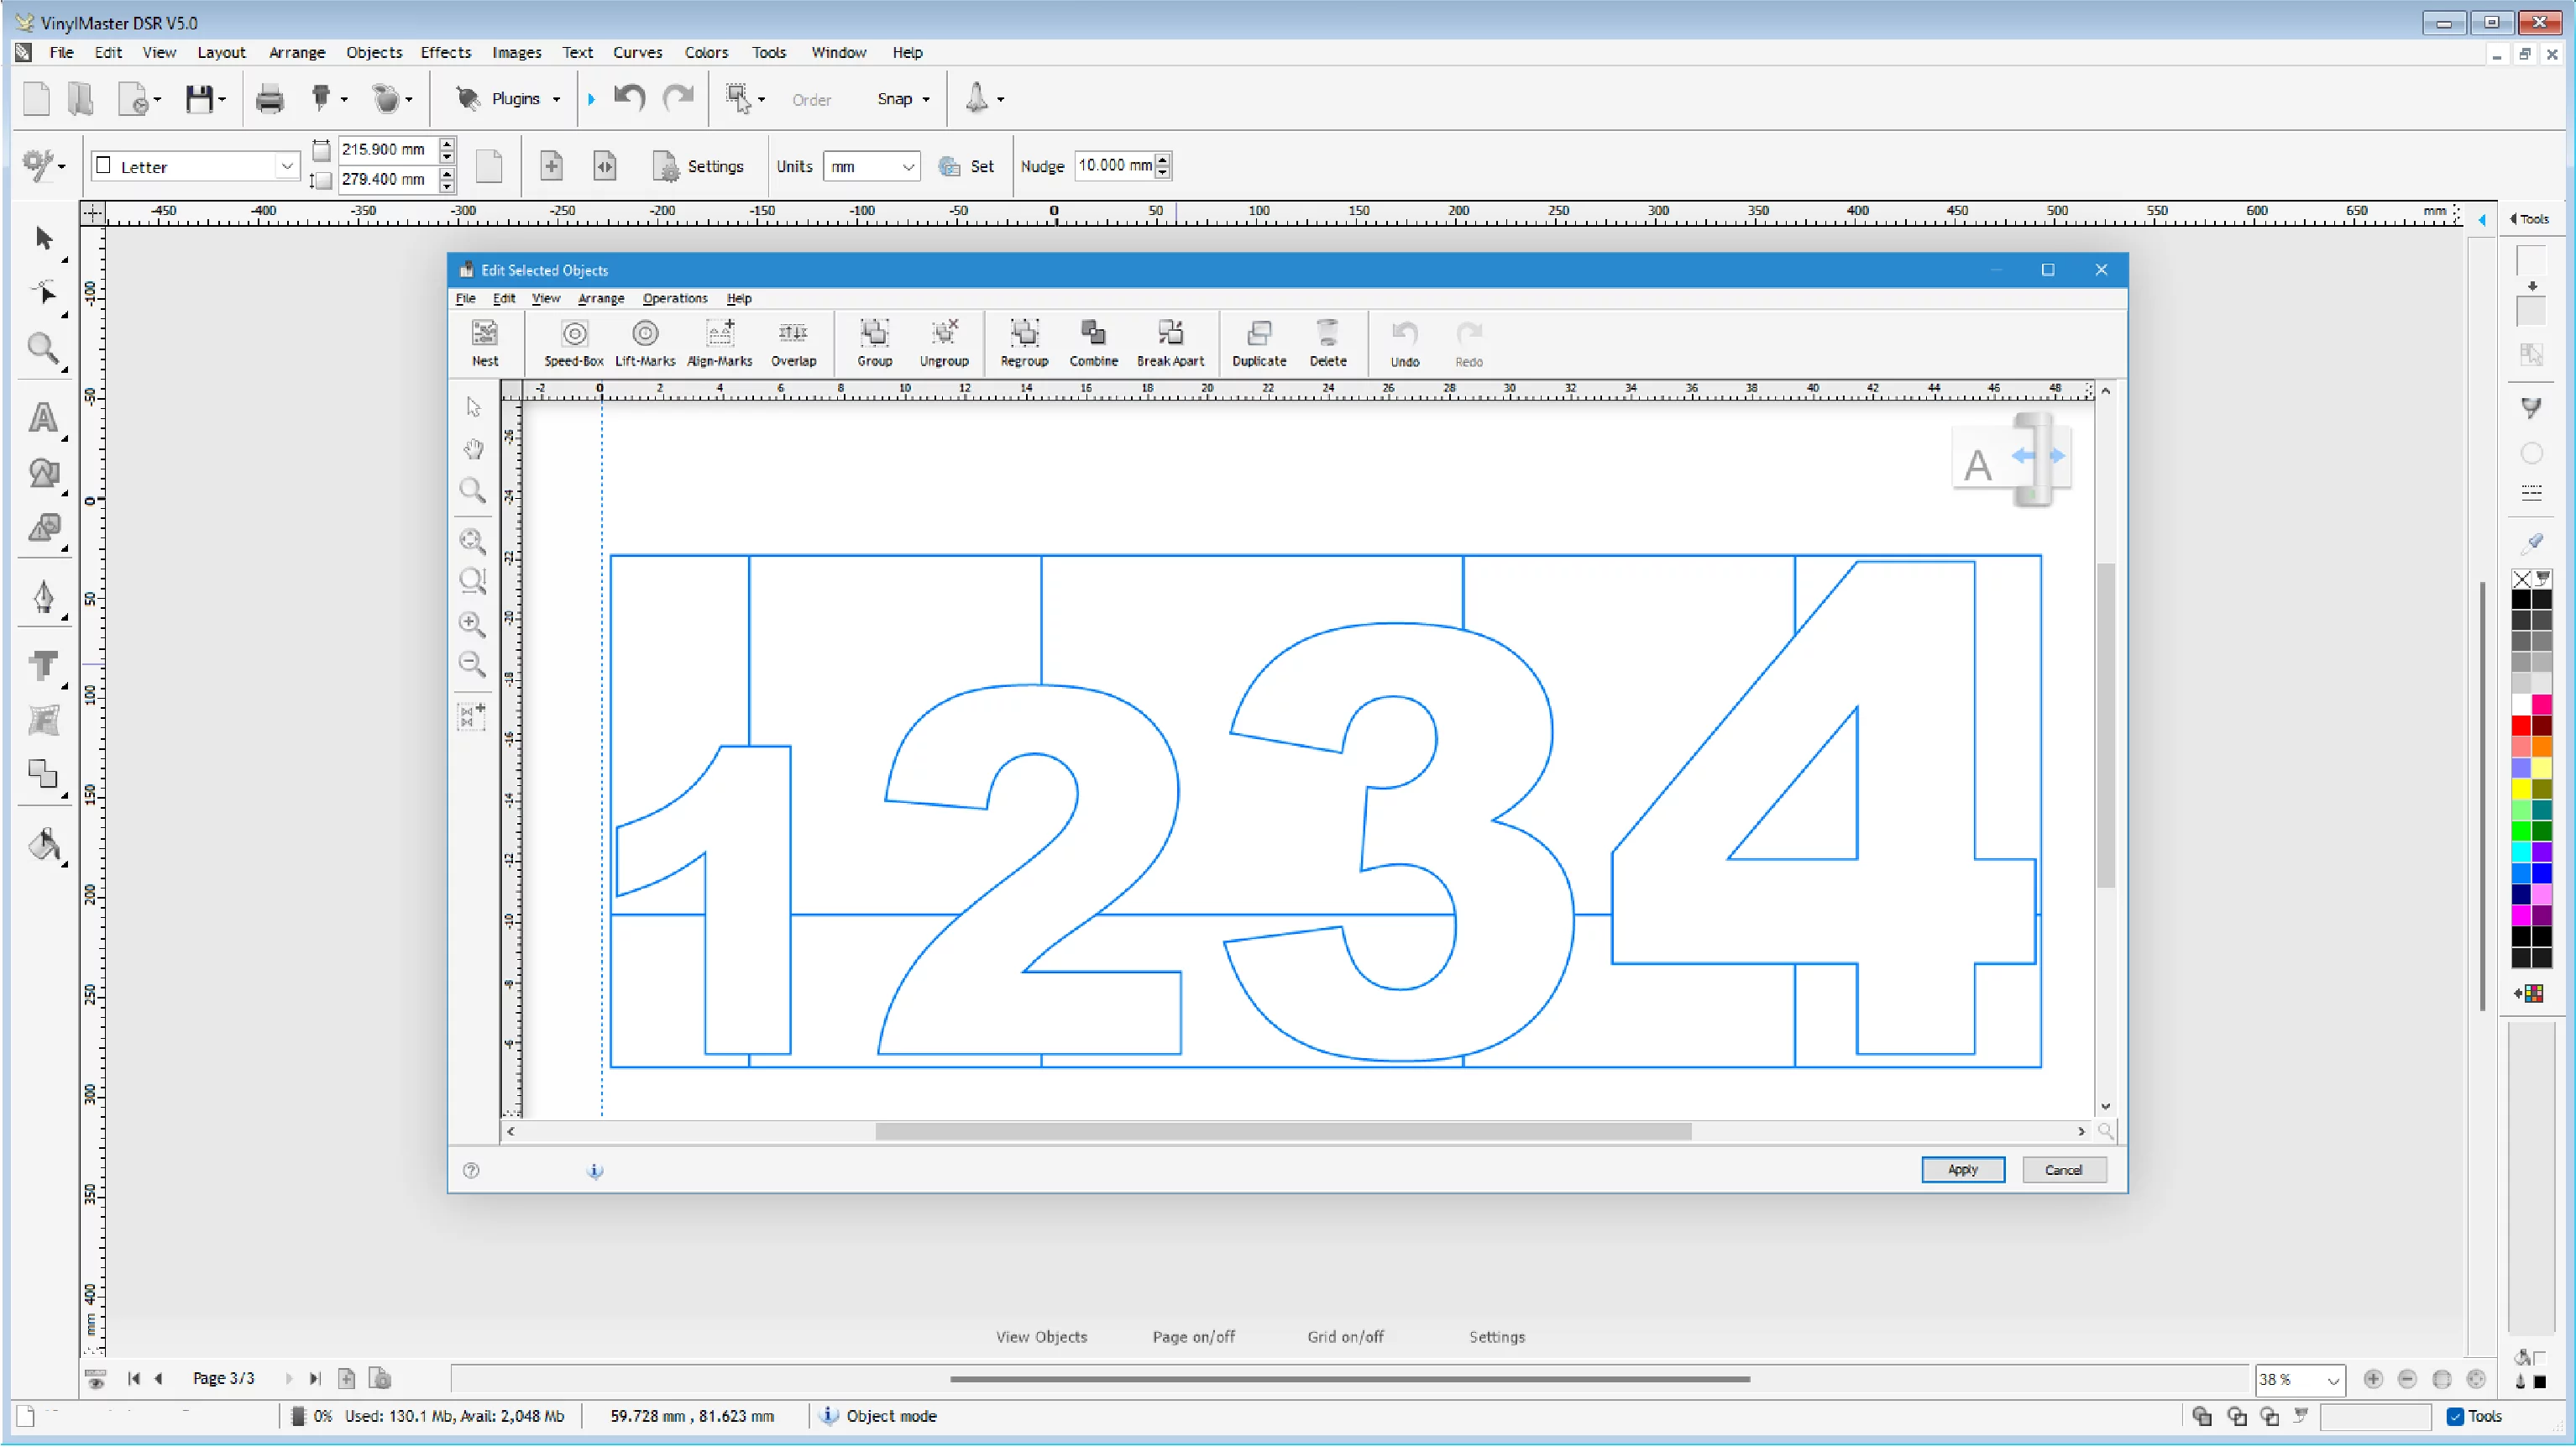Click Delete in the dialog toolbar
This screenshot has width=2576, height=1447.
pos(1328,343)
